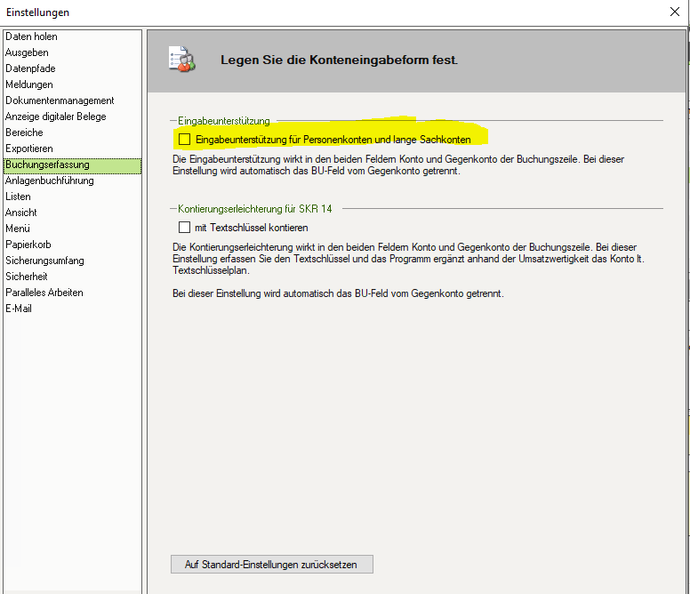690x594 pixels.
Task: Close the Einstellungen dialog window
Action: click(674, 12)
